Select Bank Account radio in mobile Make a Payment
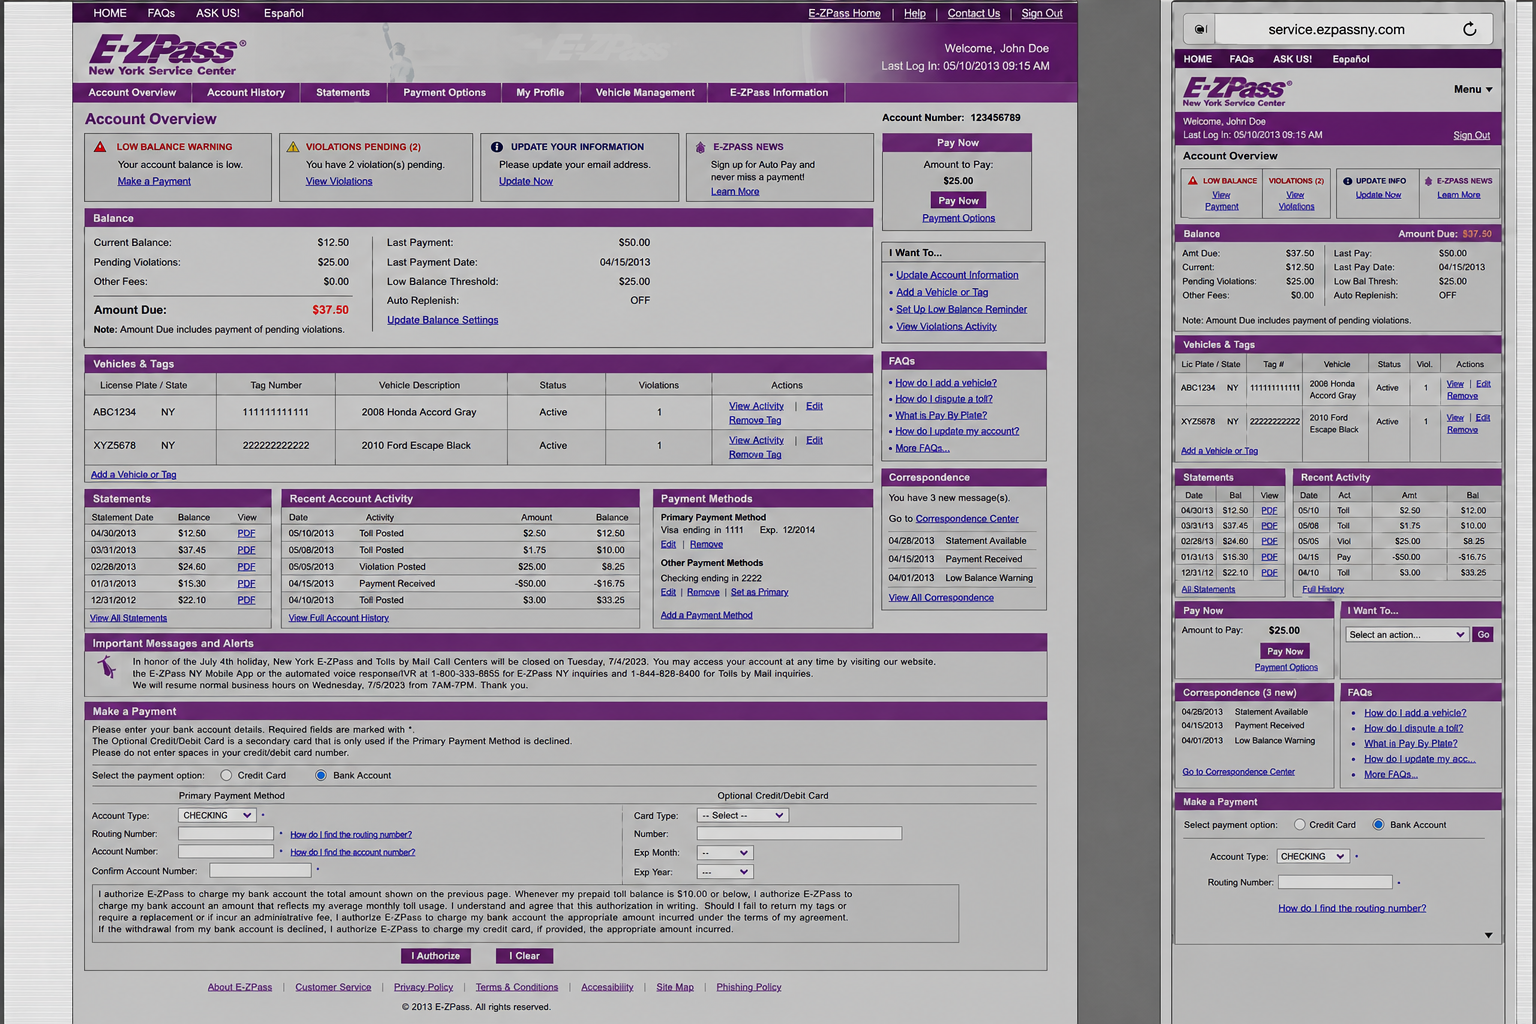 [x=1378, y=825]
